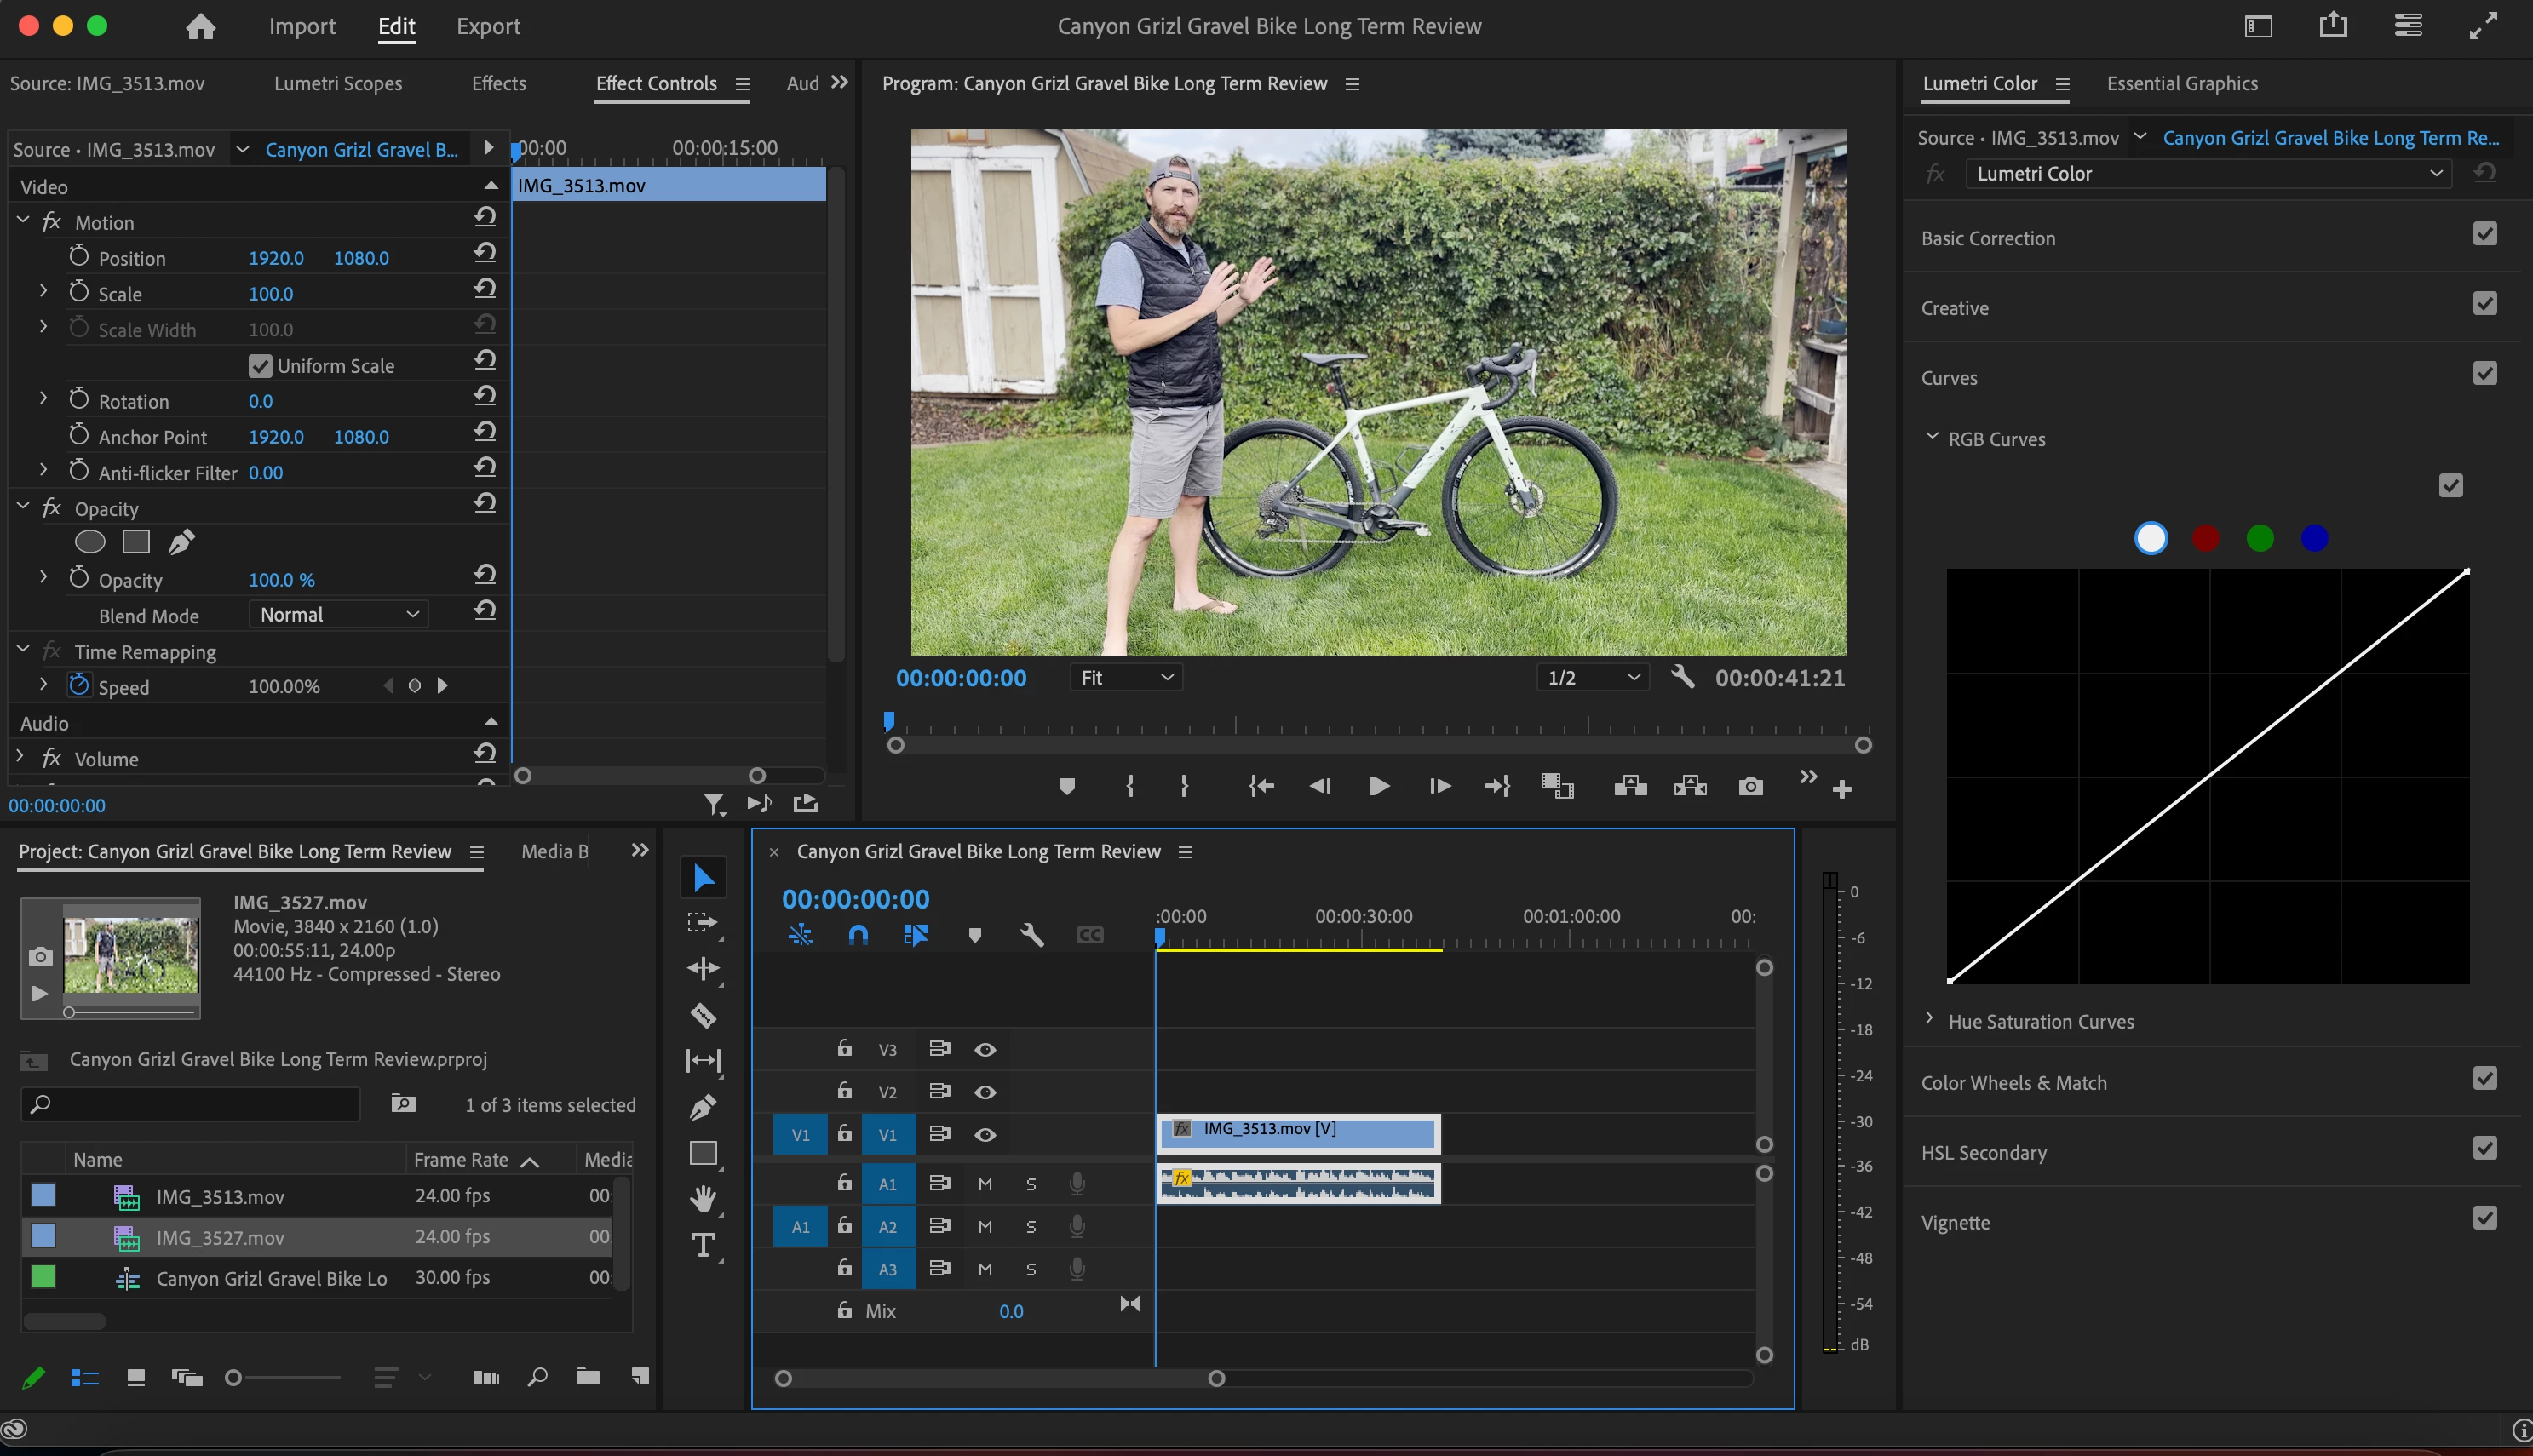The width and height of the screenshot is (2533, 1456).
Task: Select the red channel curve swatch
Action: 2206,539
